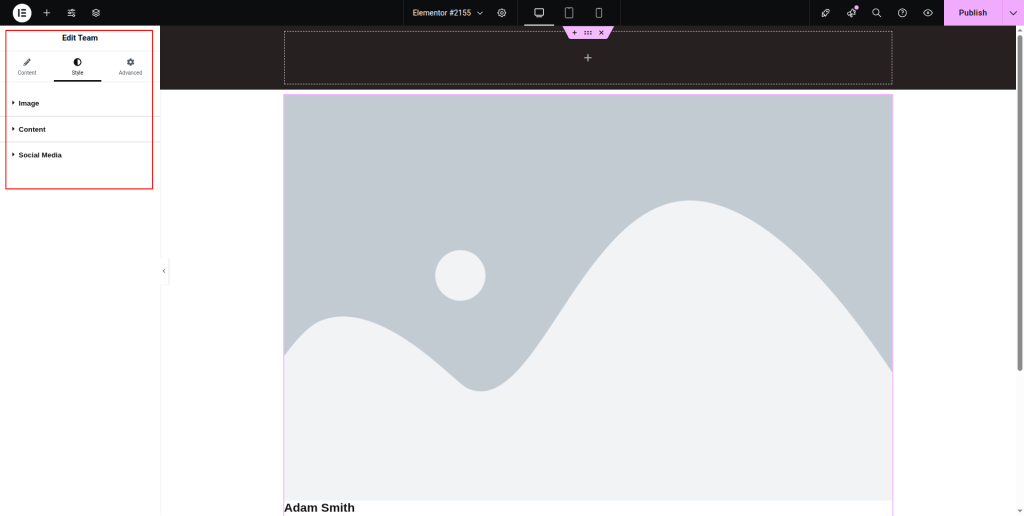Viewport: 1024px width, 516px height.
Task: Open the Finder search icon
Action: tap(876, 12)
